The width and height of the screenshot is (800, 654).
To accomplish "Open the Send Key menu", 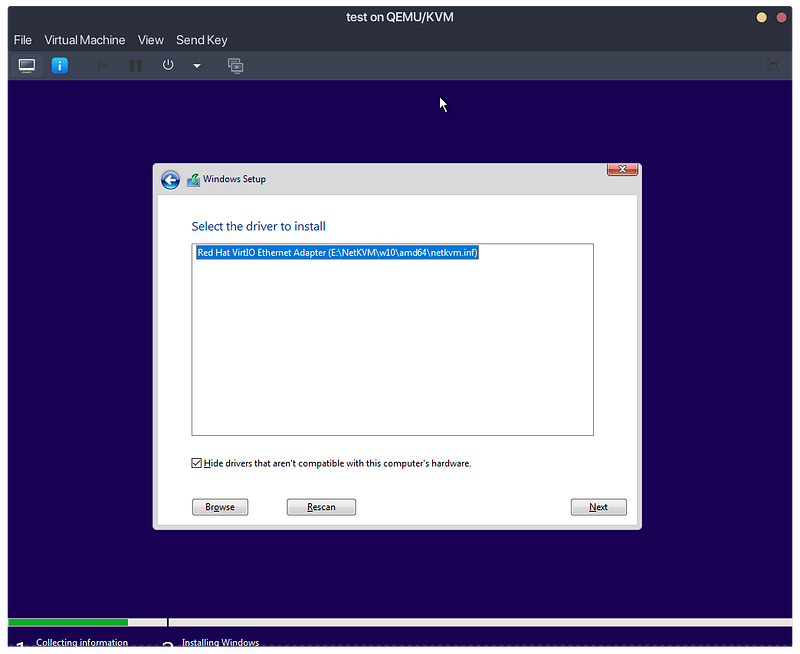I will pos(202,40).
